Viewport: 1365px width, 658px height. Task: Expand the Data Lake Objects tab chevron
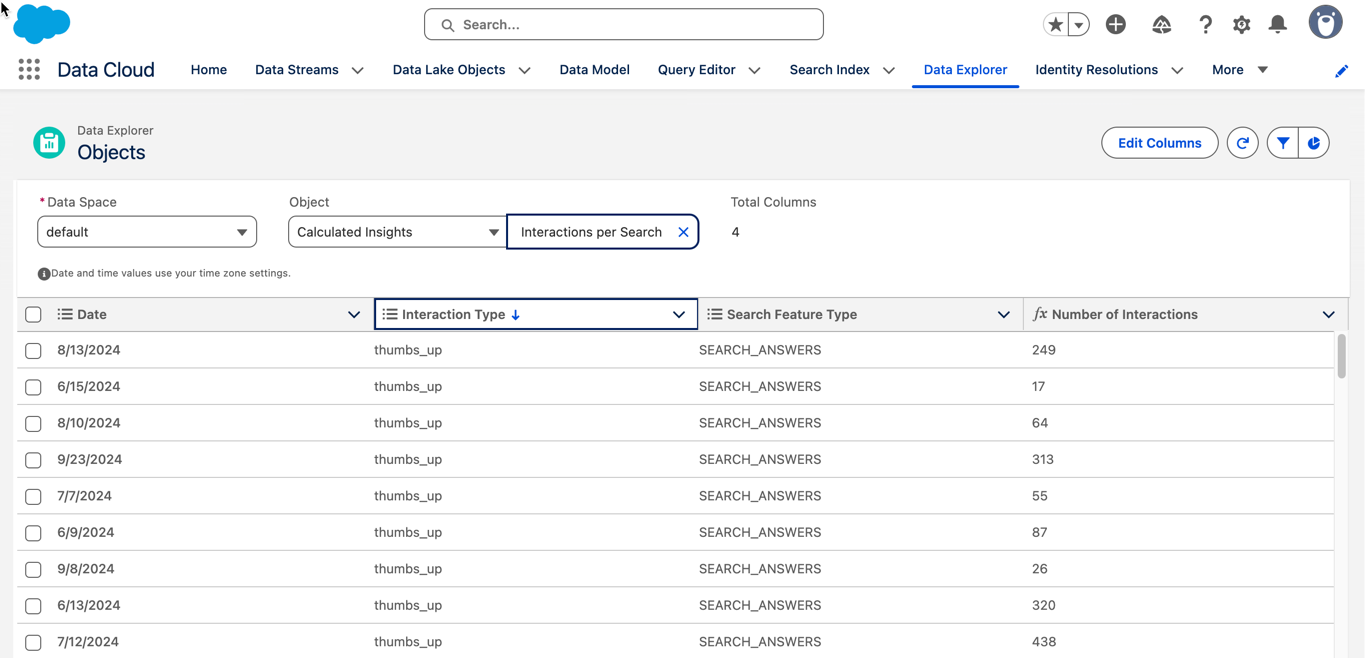click(525, 70)
